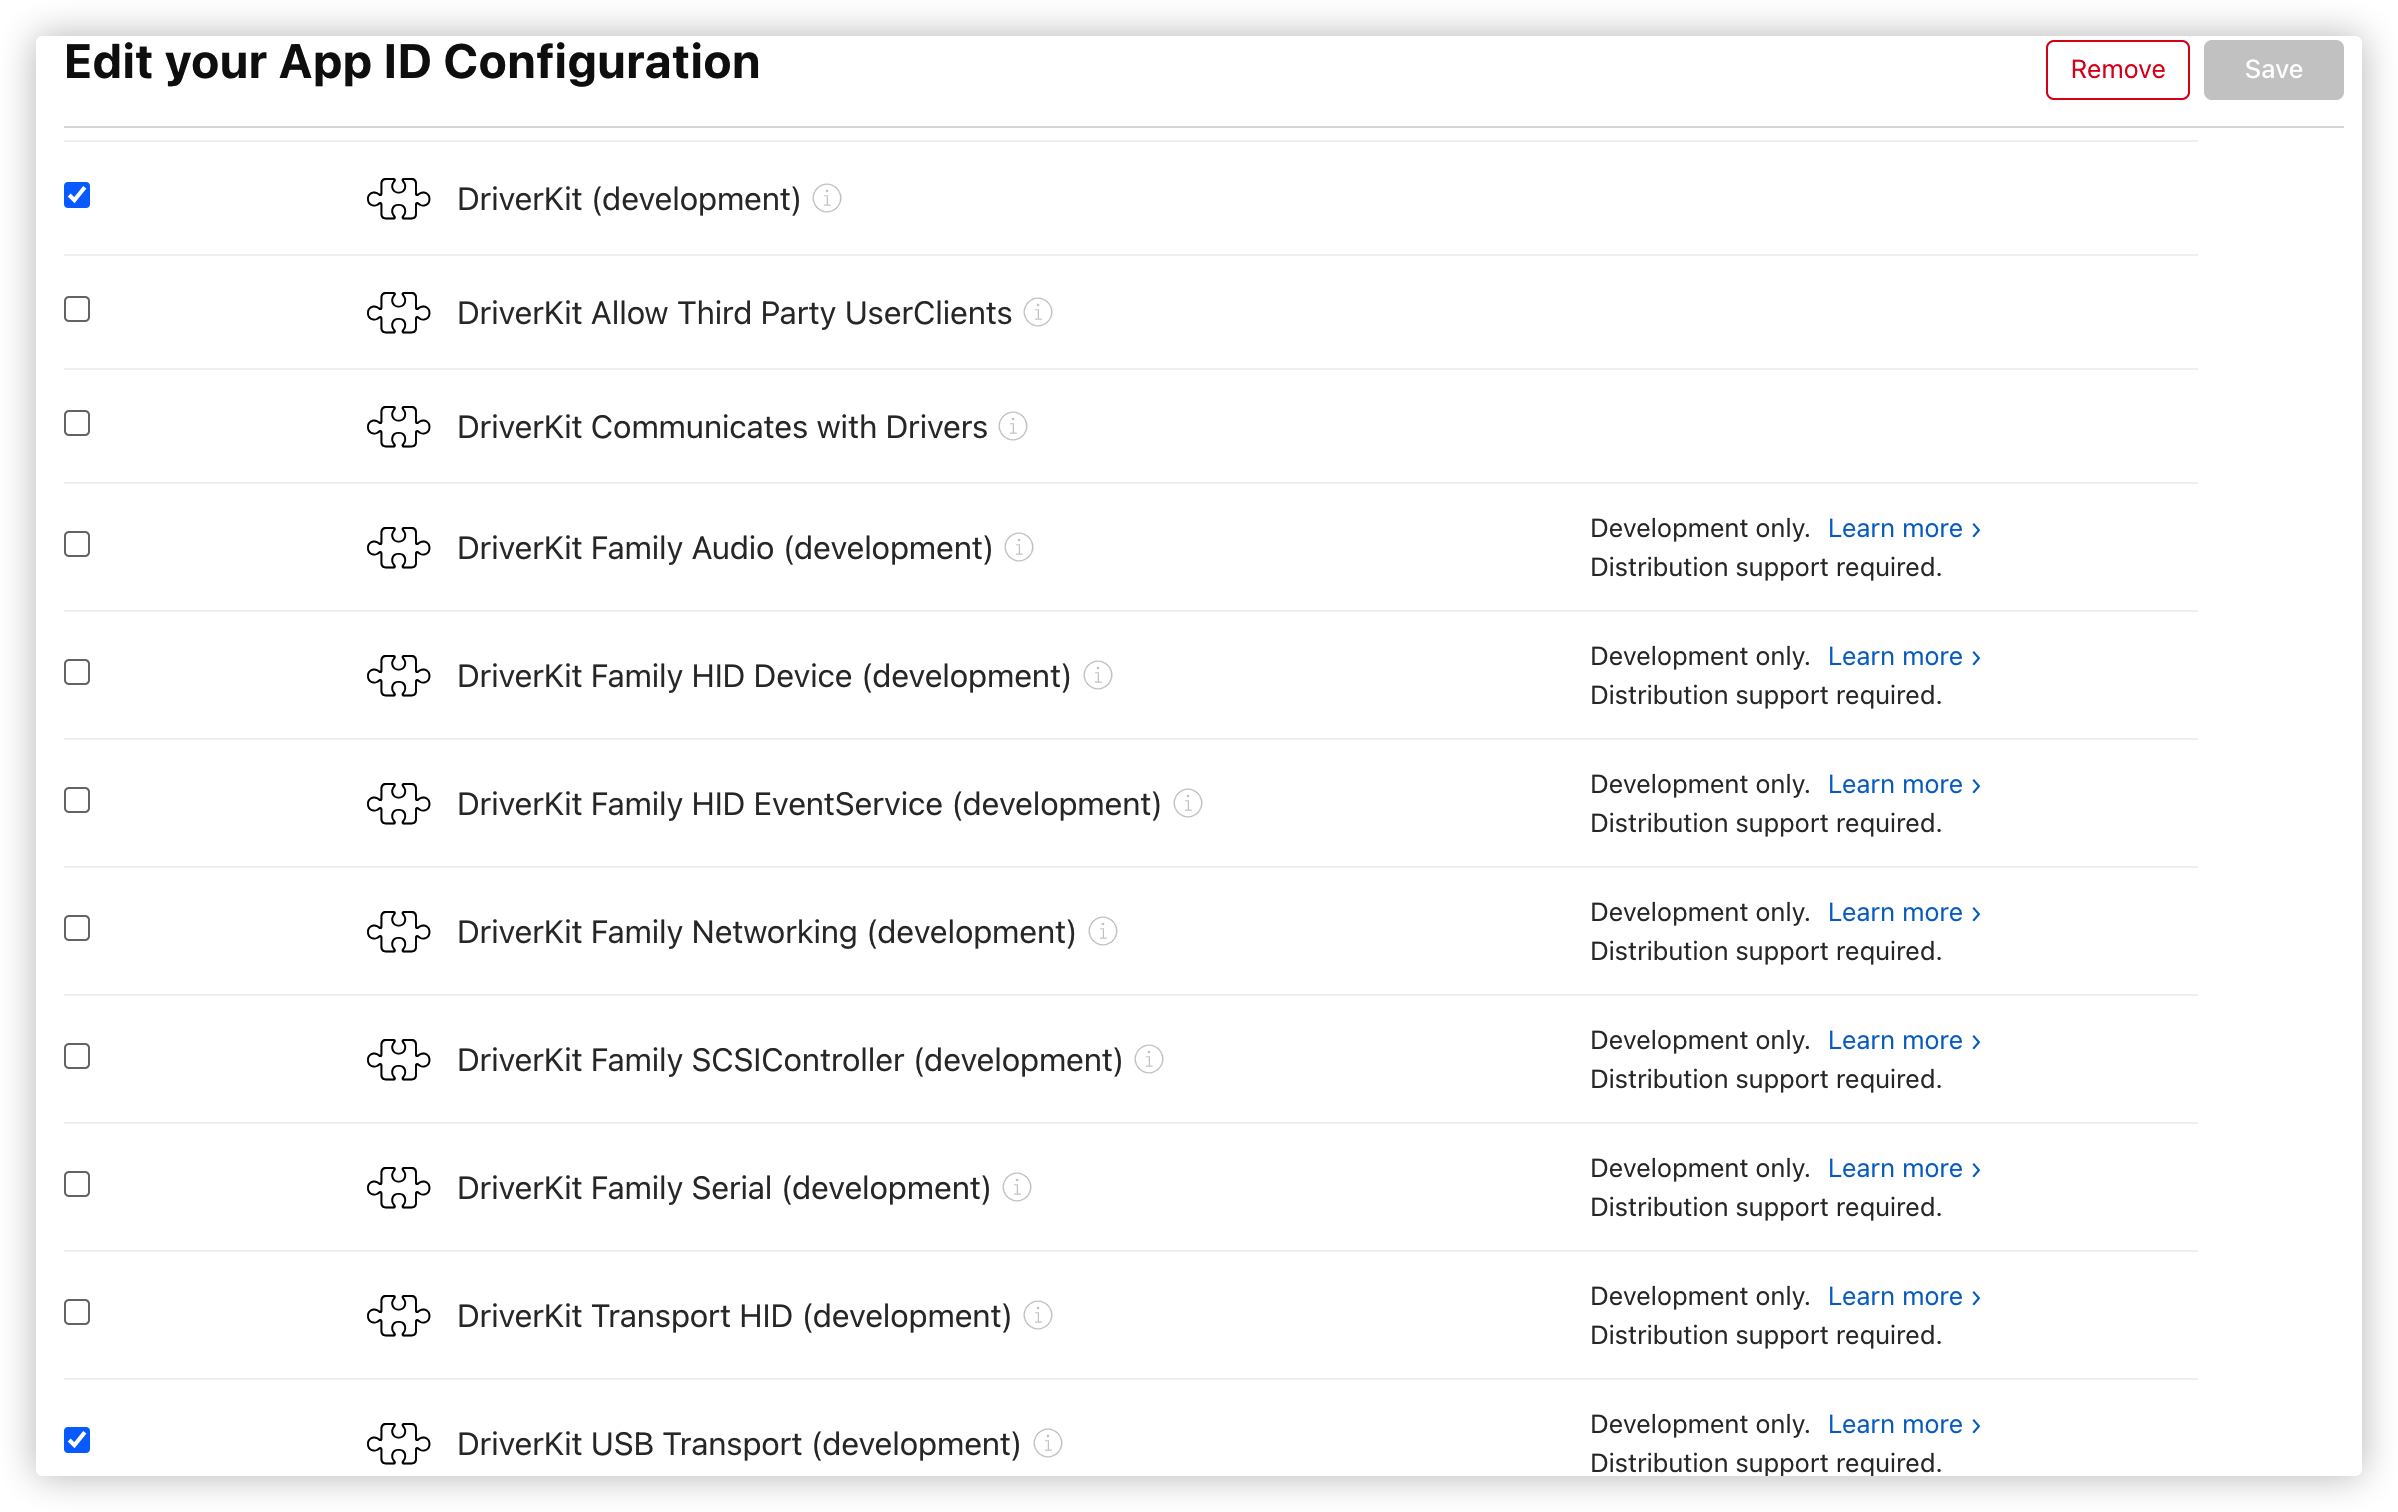This screenshot has width=2398, height=1512.
Task: Tick DriverKit Communicates with Drivers checkbox
Action: click(x=77, y=423)
